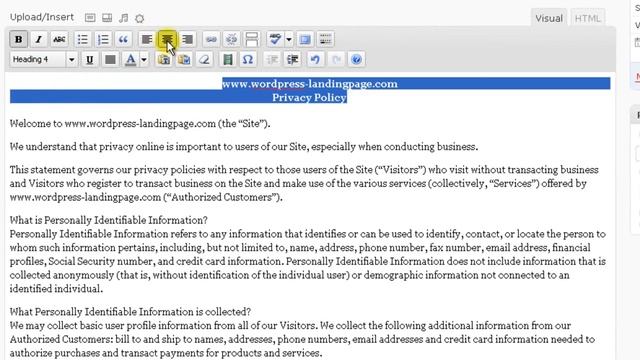Insert embedded media
The height and width of the screenshot is (360, 640).
pyautogui.click(x=228, y=60)
